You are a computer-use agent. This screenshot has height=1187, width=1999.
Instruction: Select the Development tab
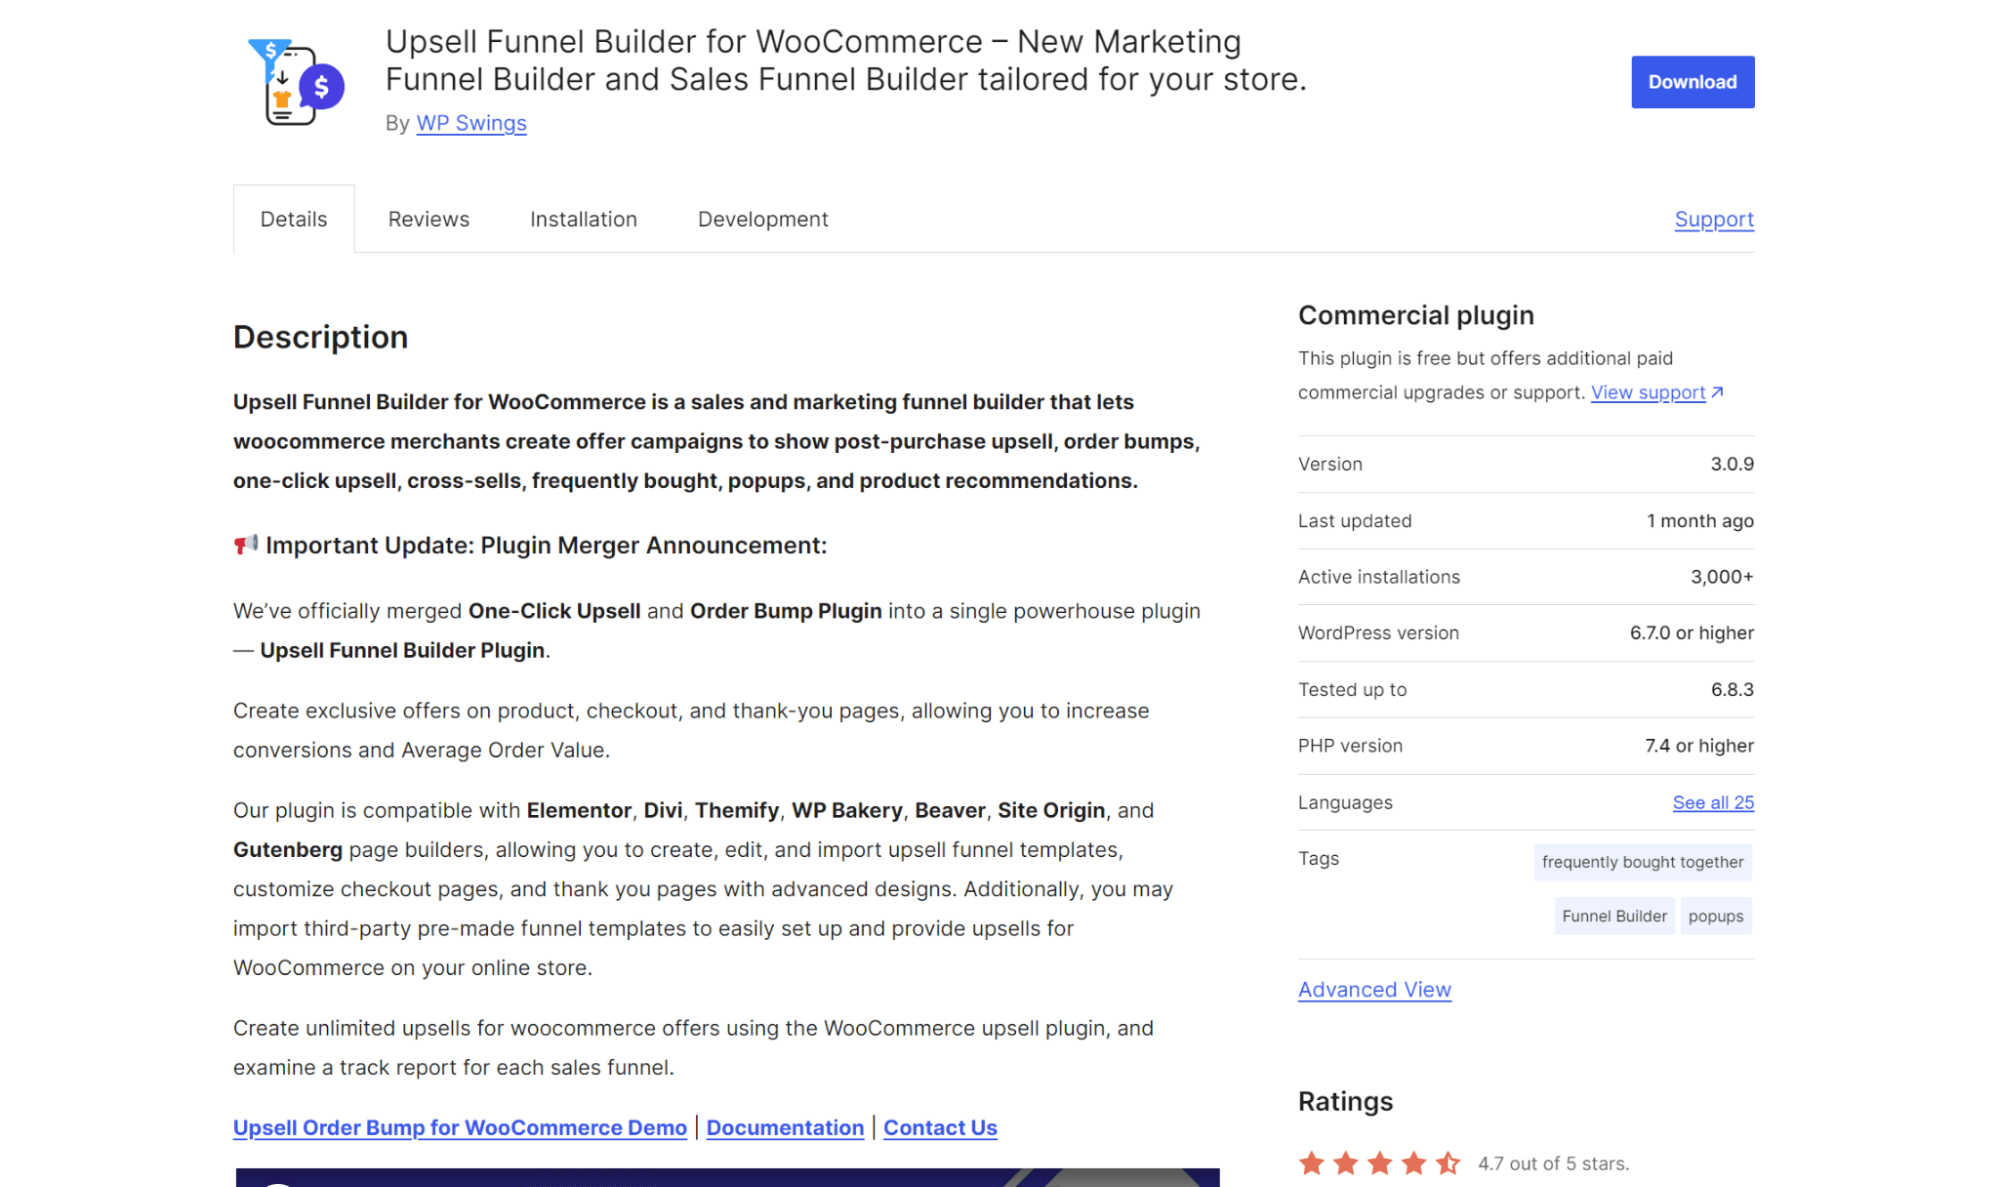click(762, 218)
